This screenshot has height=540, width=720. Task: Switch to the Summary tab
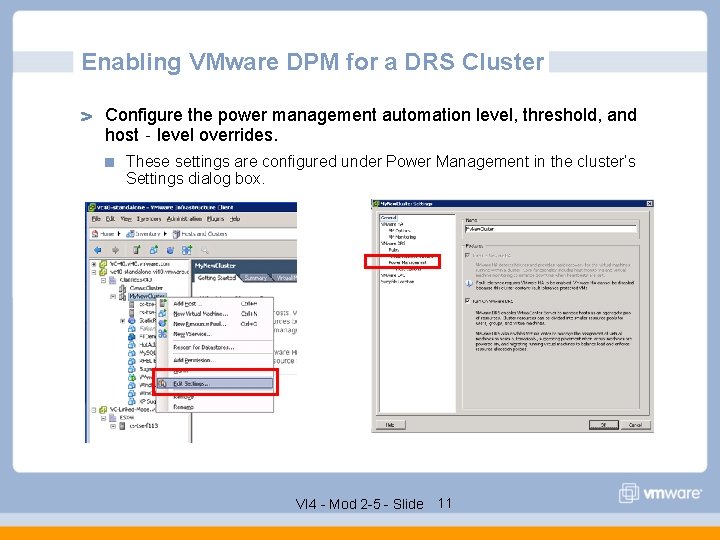[x=255, y=278]
